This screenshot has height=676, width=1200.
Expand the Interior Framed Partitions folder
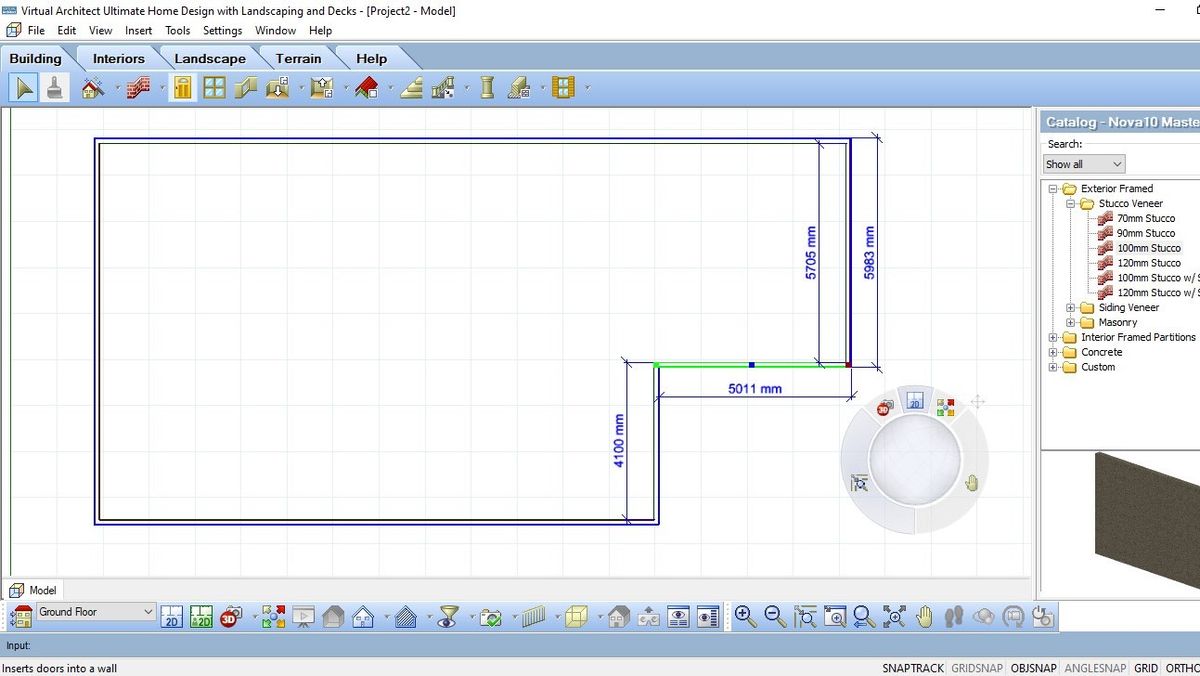point(1053,338)
